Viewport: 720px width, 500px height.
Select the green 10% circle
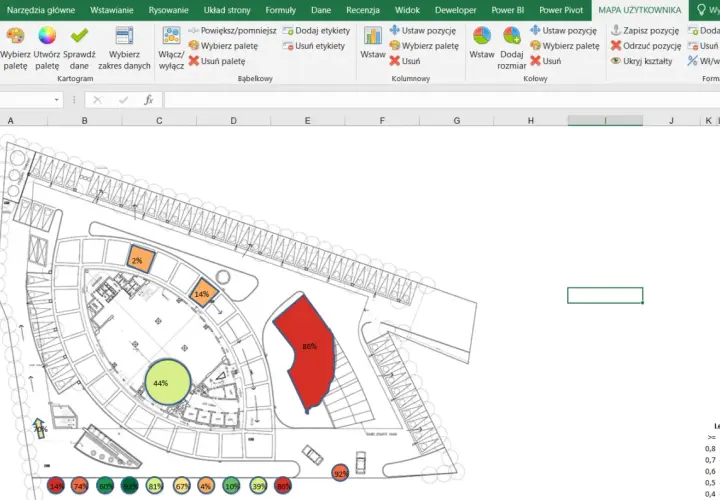pos(231,485)
